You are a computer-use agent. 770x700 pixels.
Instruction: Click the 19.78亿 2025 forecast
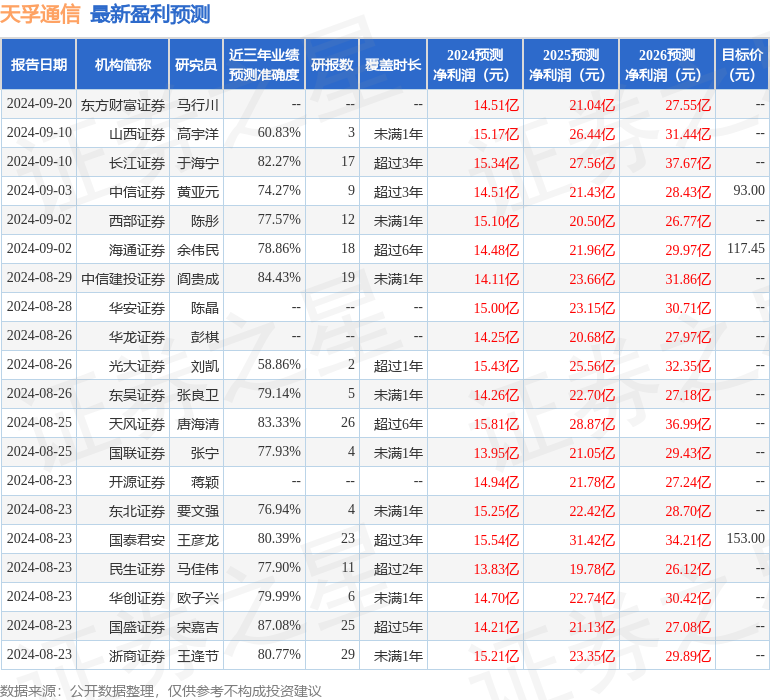[x=592, y=569]
